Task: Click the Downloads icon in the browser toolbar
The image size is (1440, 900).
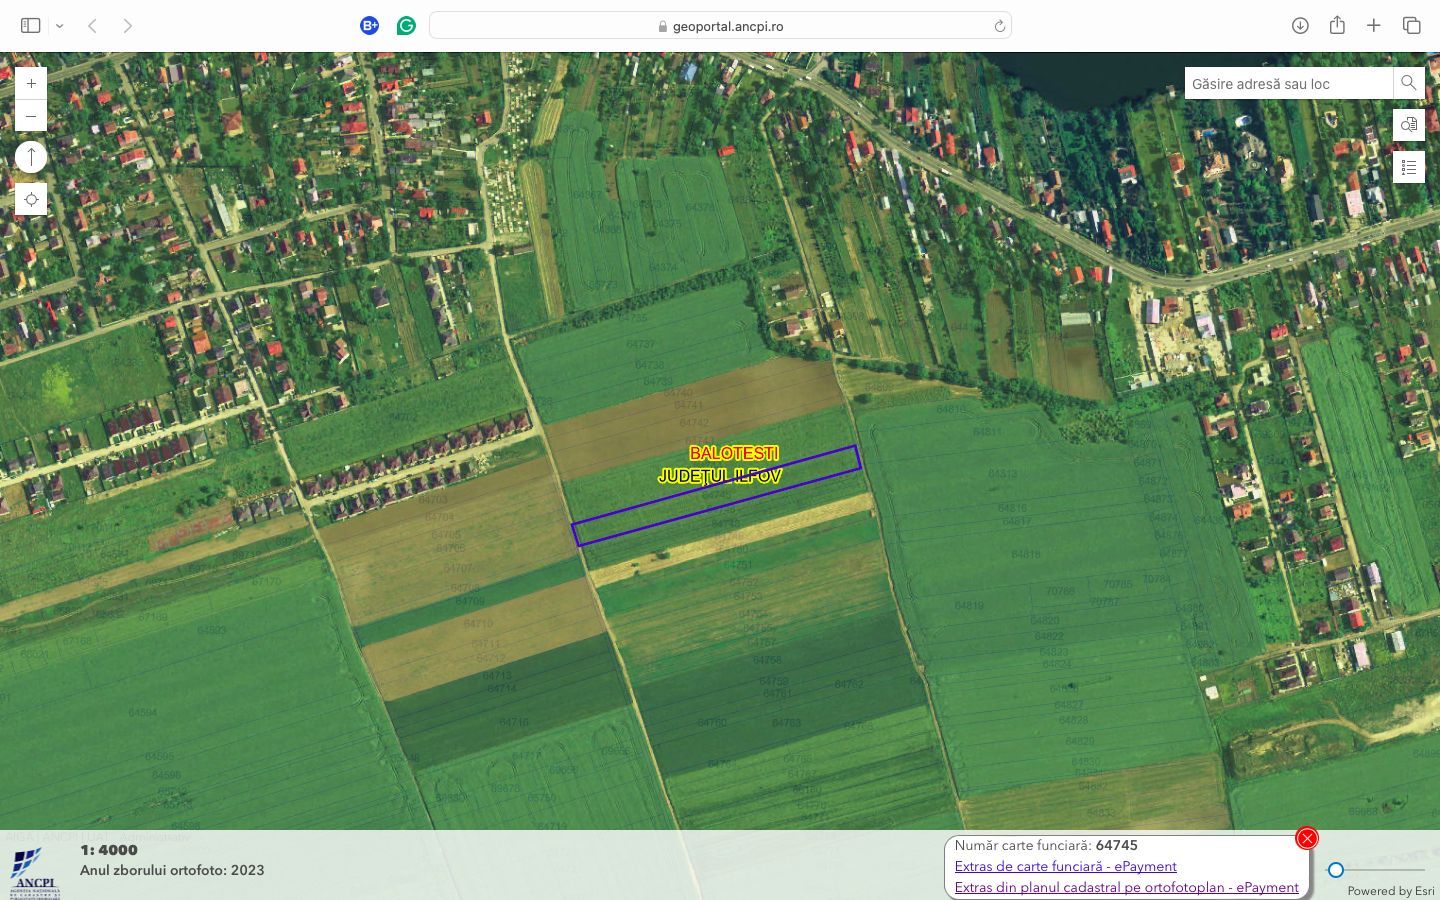Action: coord(1301,25)
